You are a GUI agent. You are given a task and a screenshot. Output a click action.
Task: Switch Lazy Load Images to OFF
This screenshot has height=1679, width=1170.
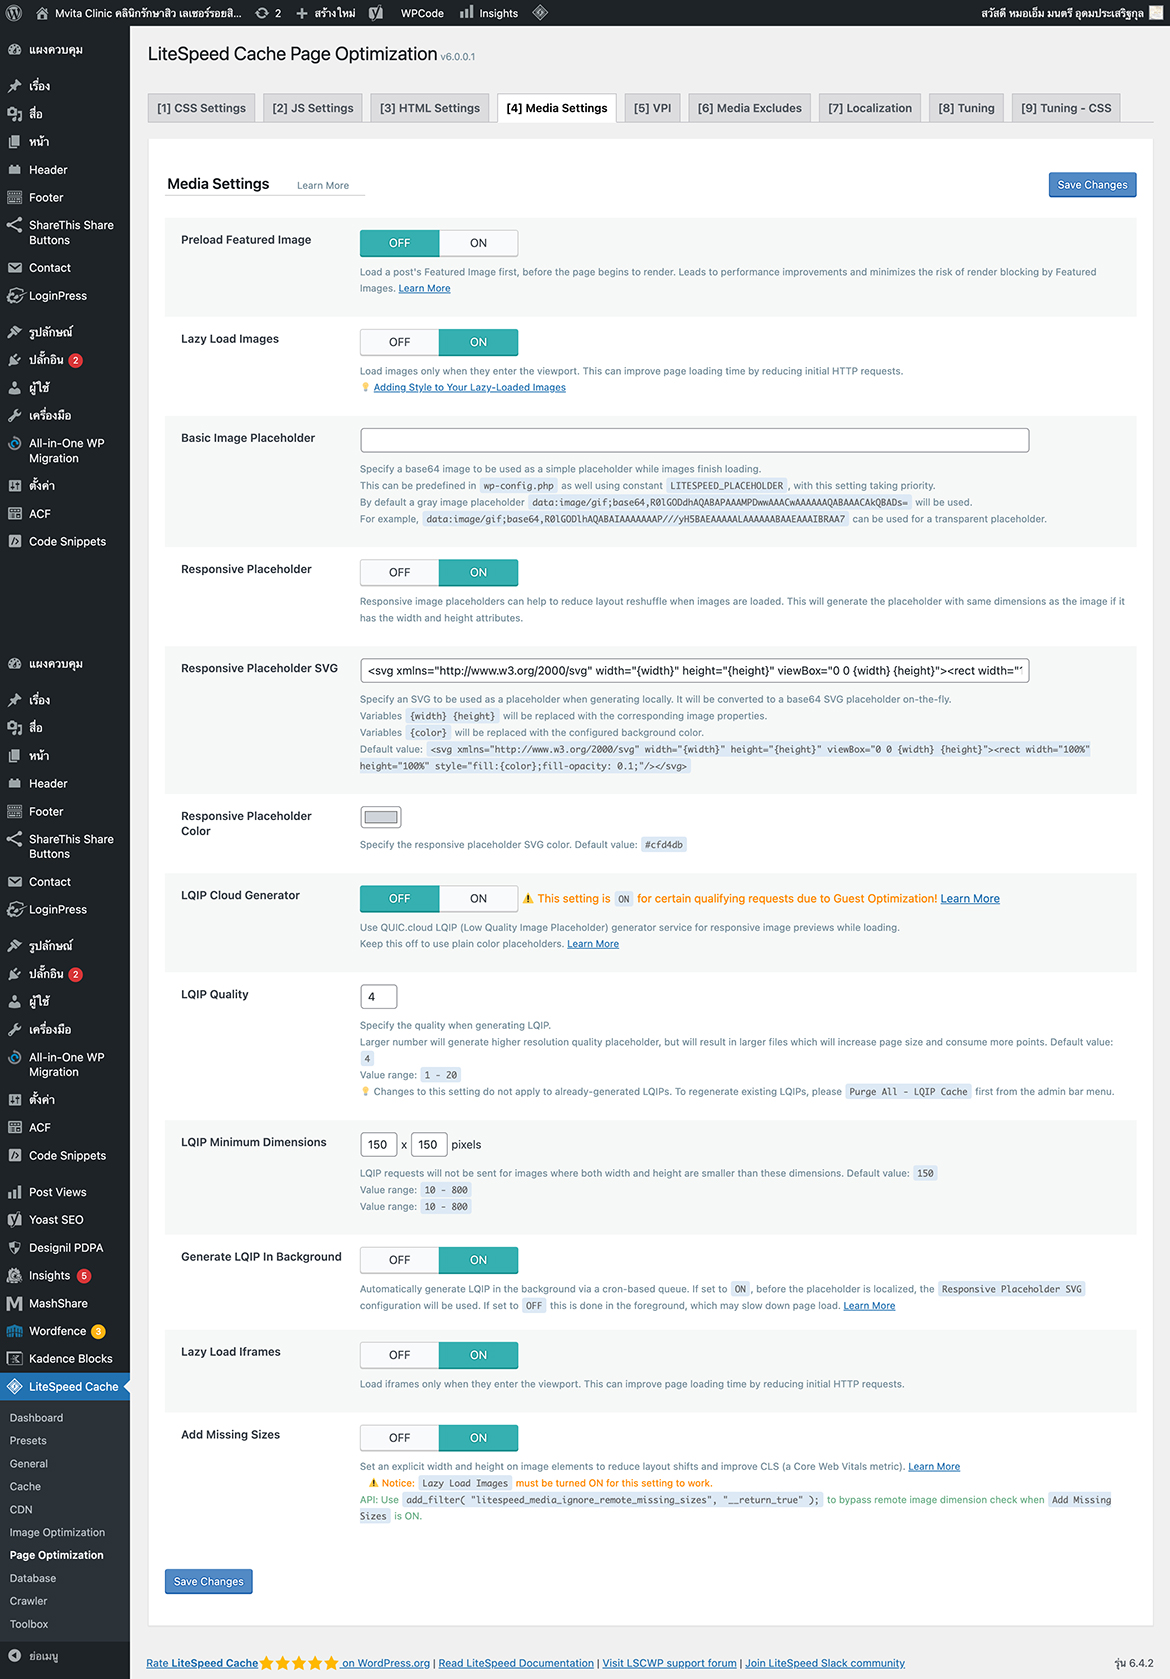point(399,342)
